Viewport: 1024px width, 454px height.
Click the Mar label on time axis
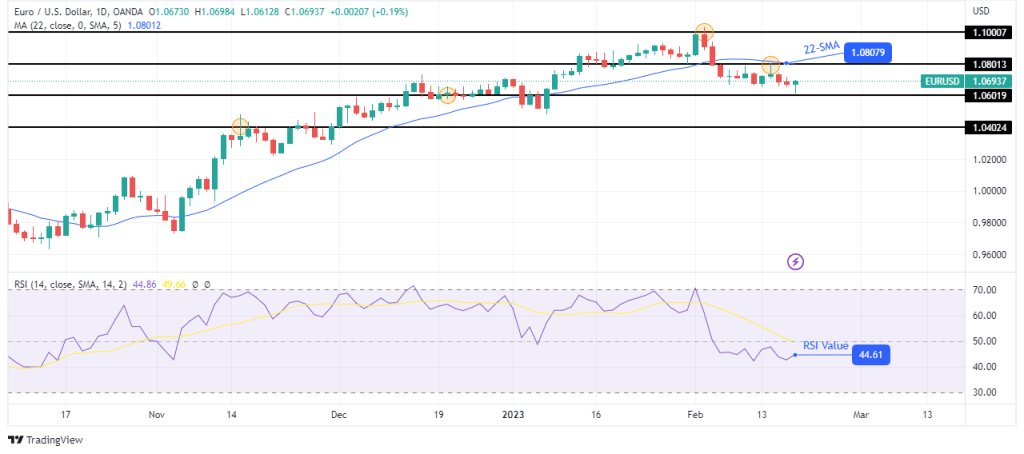861,415
